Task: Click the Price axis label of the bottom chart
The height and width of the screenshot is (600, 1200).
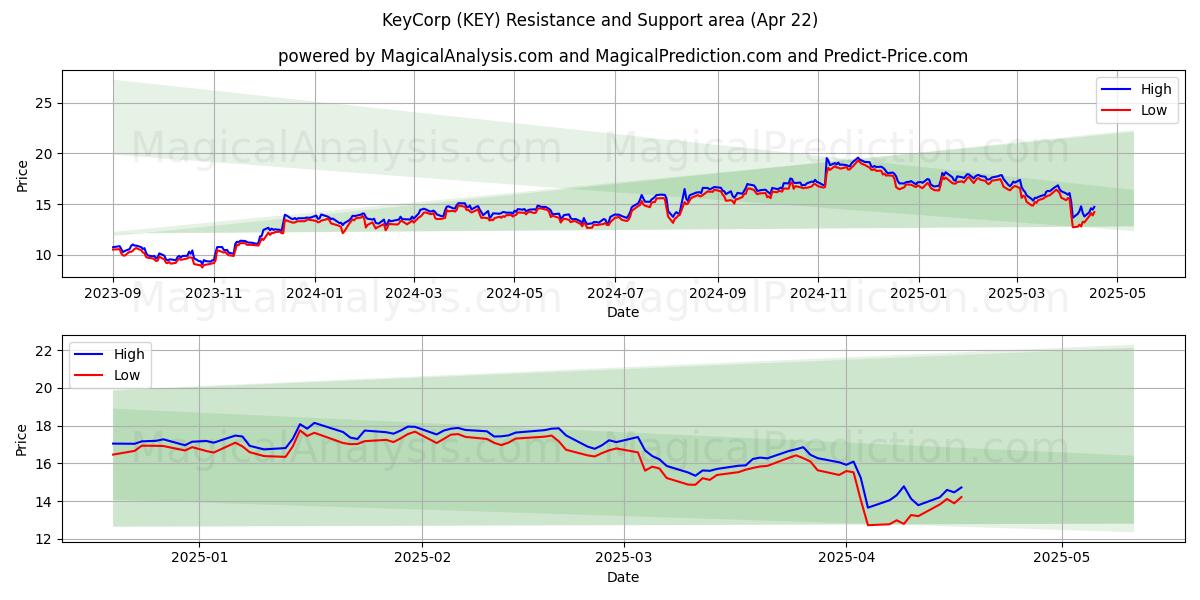Action: click(x=22, y=439)
